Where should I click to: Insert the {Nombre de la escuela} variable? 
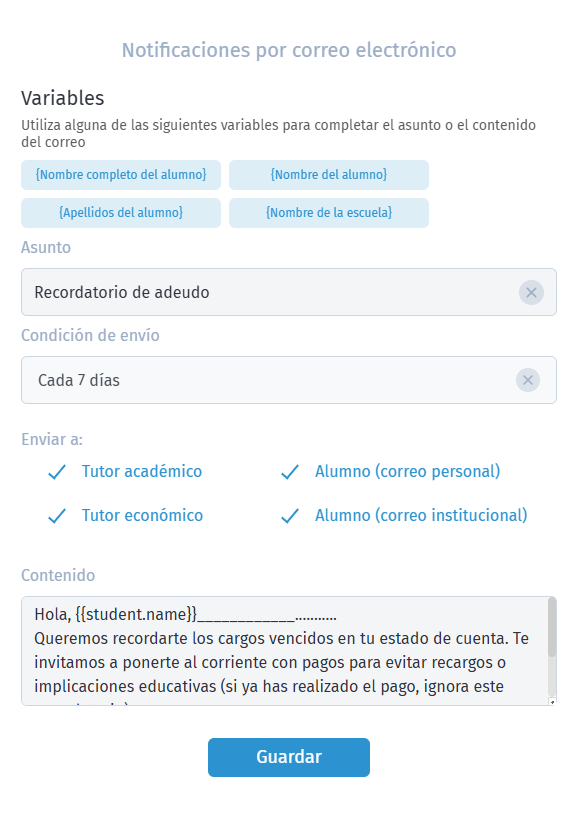click(x=329, y=213)
